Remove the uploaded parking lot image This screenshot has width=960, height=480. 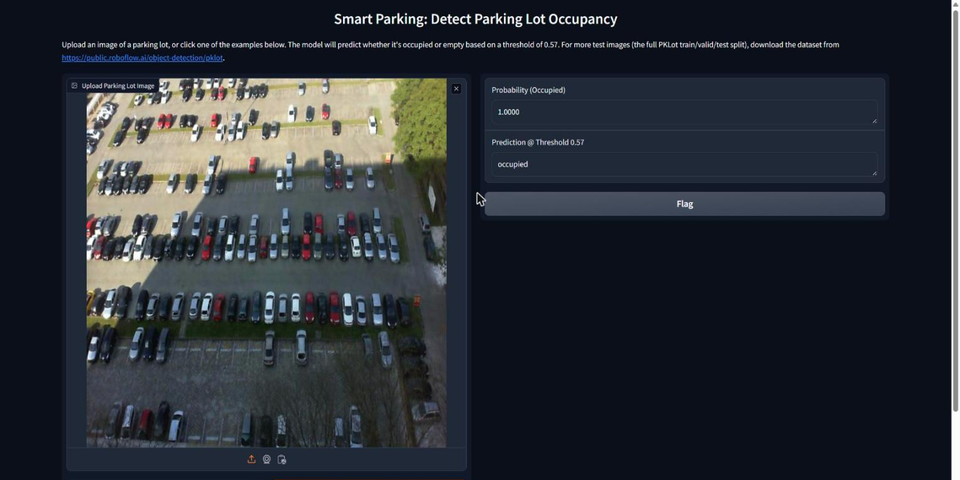pos(456,89)
